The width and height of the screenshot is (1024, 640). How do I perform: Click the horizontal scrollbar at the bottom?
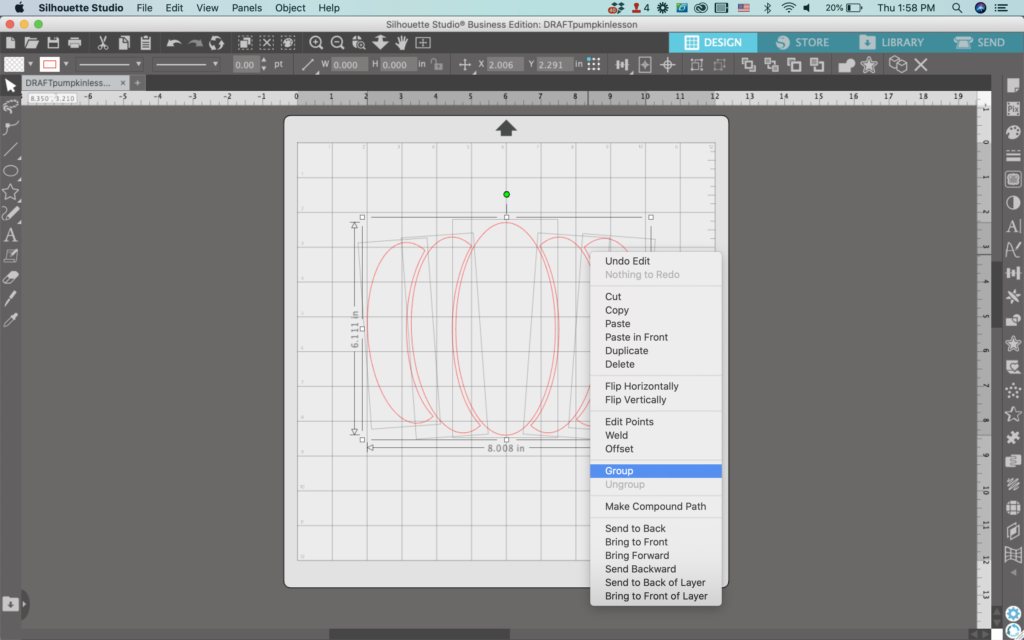pyautogui.click(x=419, y=634)
